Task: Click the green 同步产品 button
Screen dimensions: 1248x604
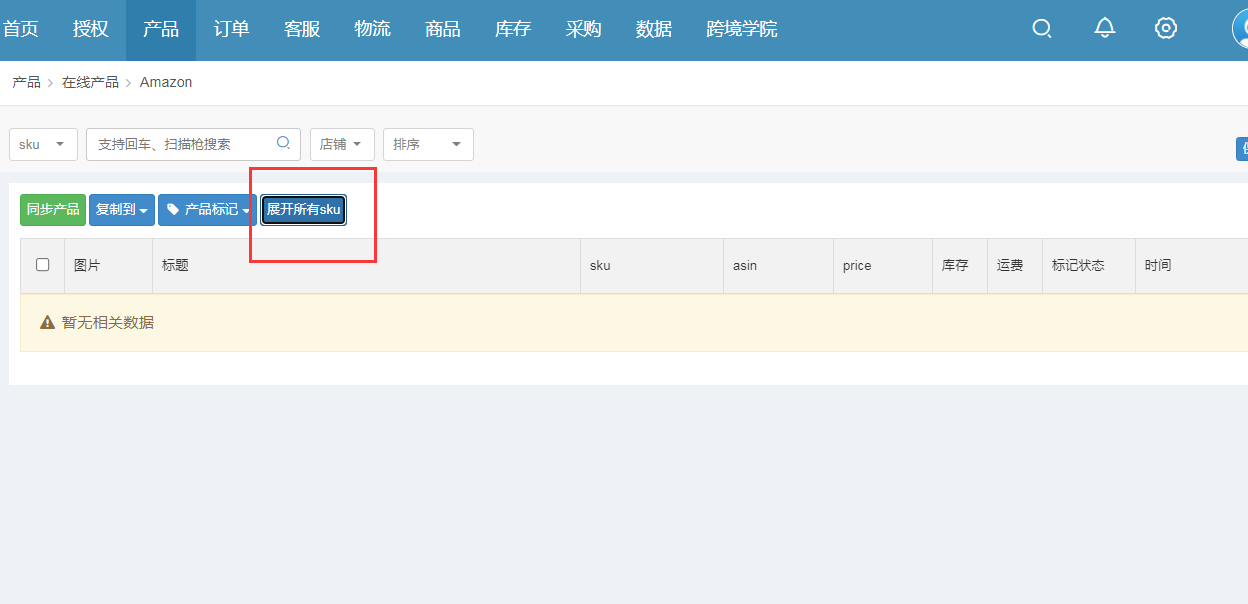Action: [53, 210]
